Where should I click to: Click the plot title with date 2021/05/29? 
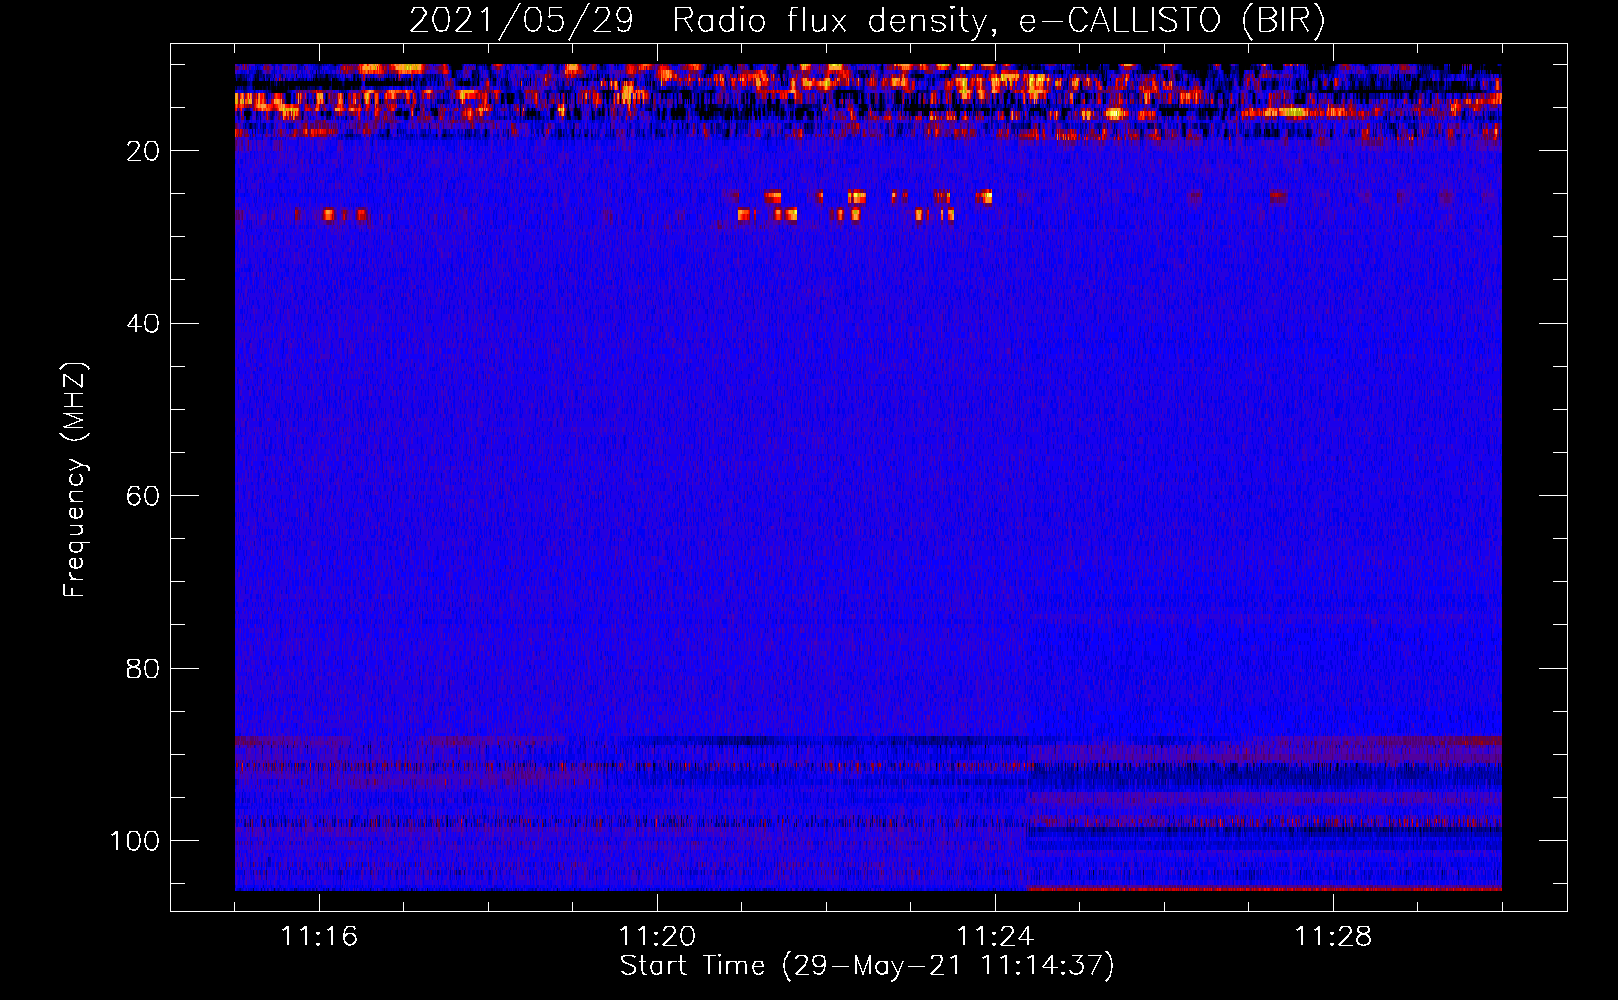(x=867, y=21)
